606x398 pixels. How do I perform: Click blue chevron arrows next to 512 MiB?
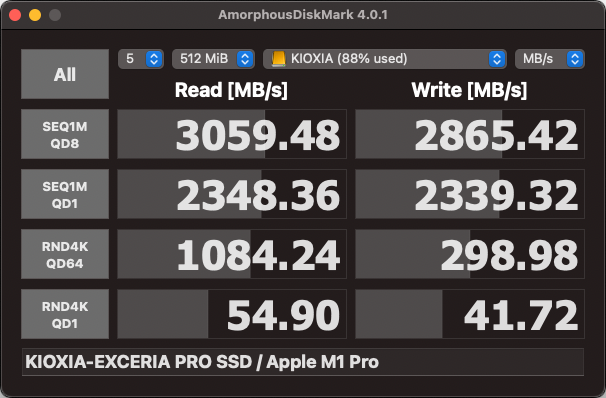[245, 59]
